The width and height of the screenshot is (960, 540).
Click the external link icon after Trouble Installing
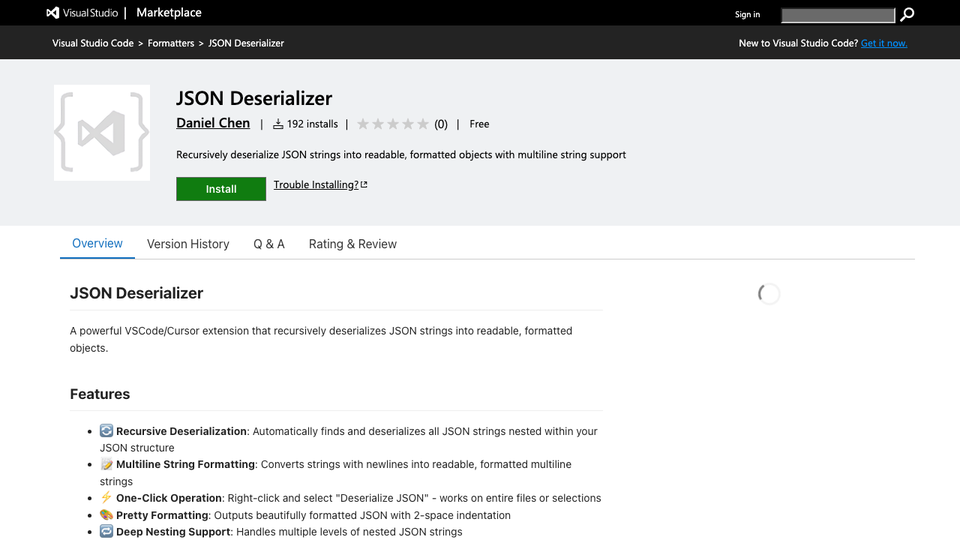point(364,184)
